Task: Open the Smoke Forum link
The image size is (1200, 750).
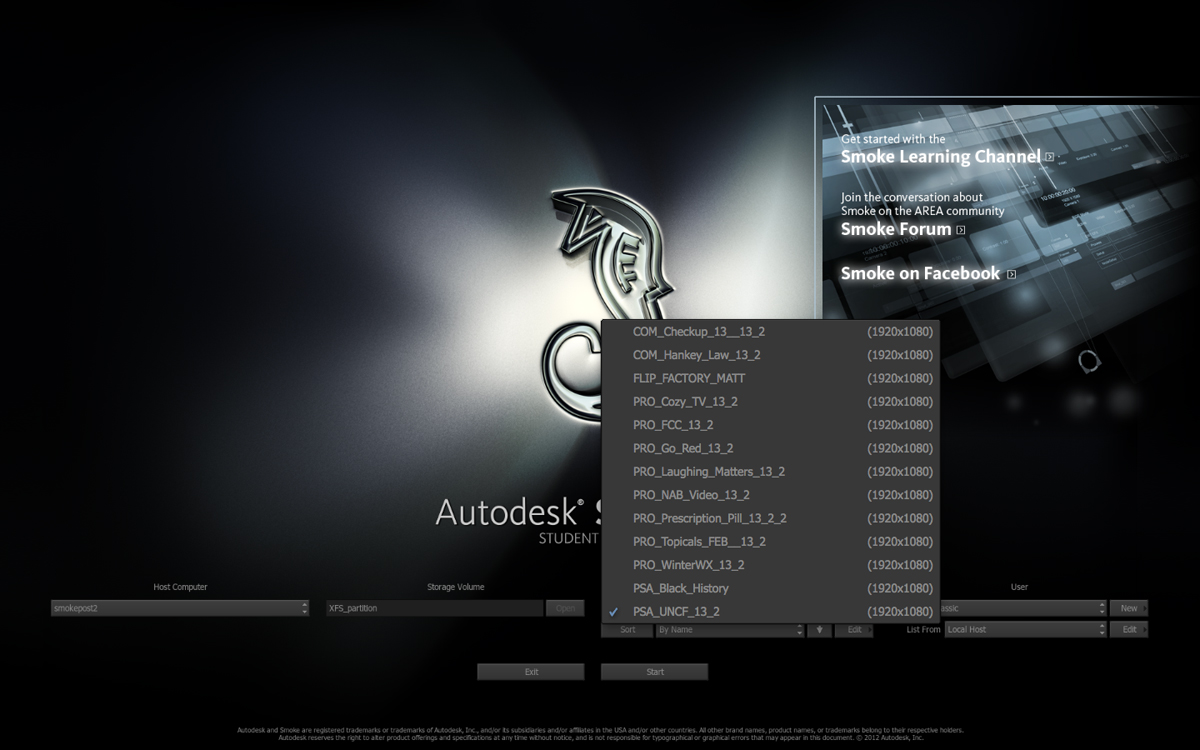Action: [896, 229]
